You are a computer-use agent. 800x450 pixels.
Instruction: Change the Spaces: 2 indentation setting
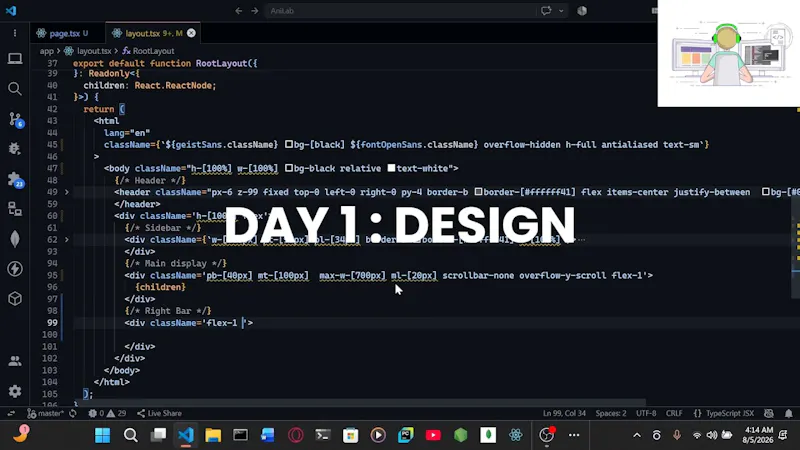611,413
